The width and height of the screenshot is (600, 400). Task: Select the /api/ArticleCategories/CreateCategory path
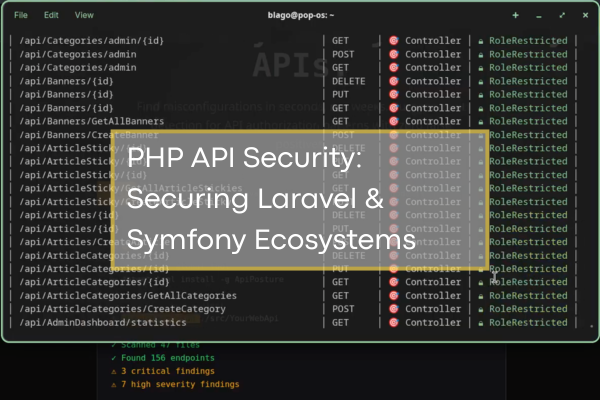(x=122, y=309)
